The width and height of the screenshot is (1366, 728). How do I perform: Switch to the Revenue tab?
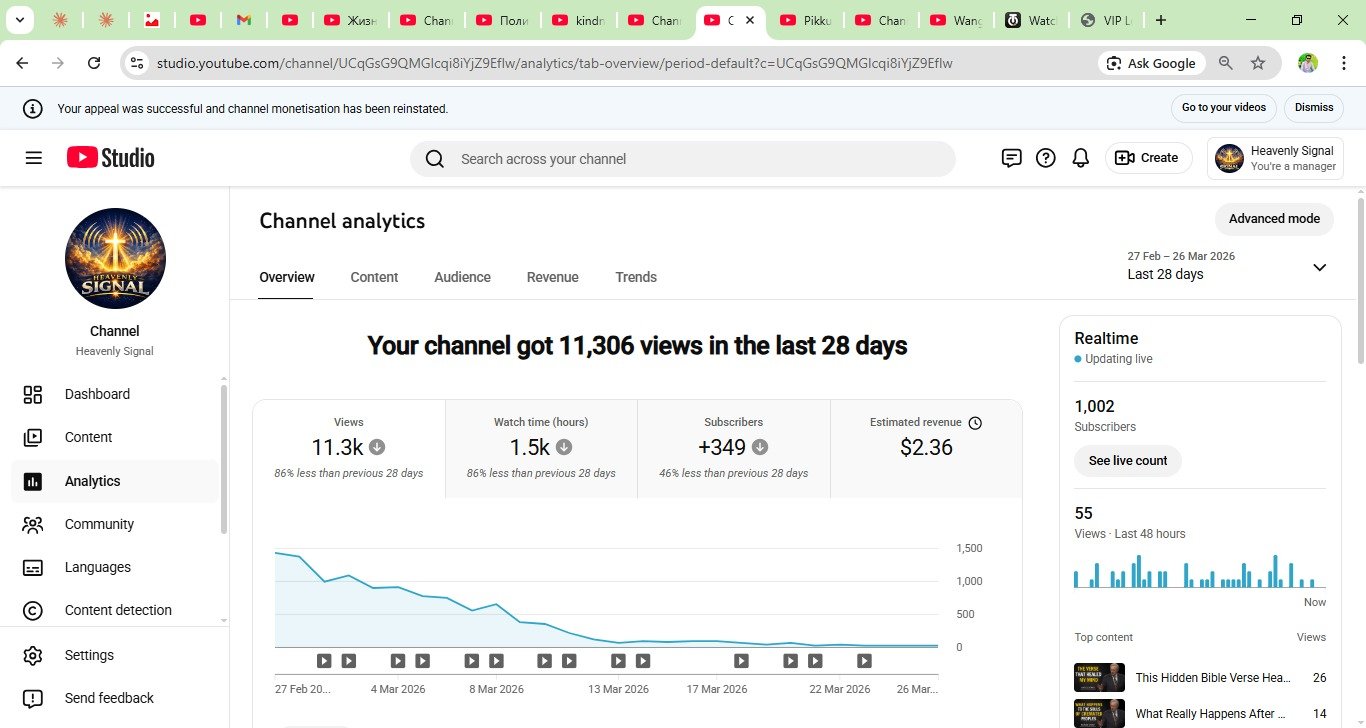552,277
